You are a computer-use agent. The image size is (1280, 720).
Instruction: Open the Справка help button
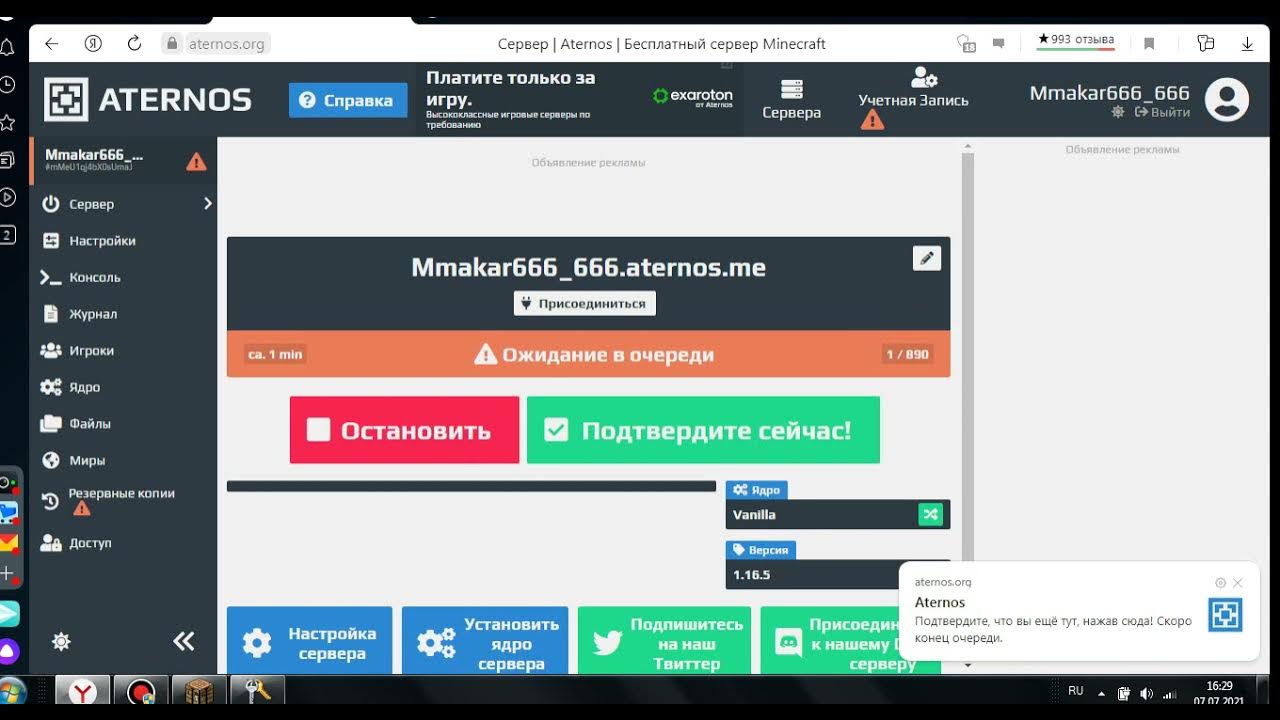[348, 100]
